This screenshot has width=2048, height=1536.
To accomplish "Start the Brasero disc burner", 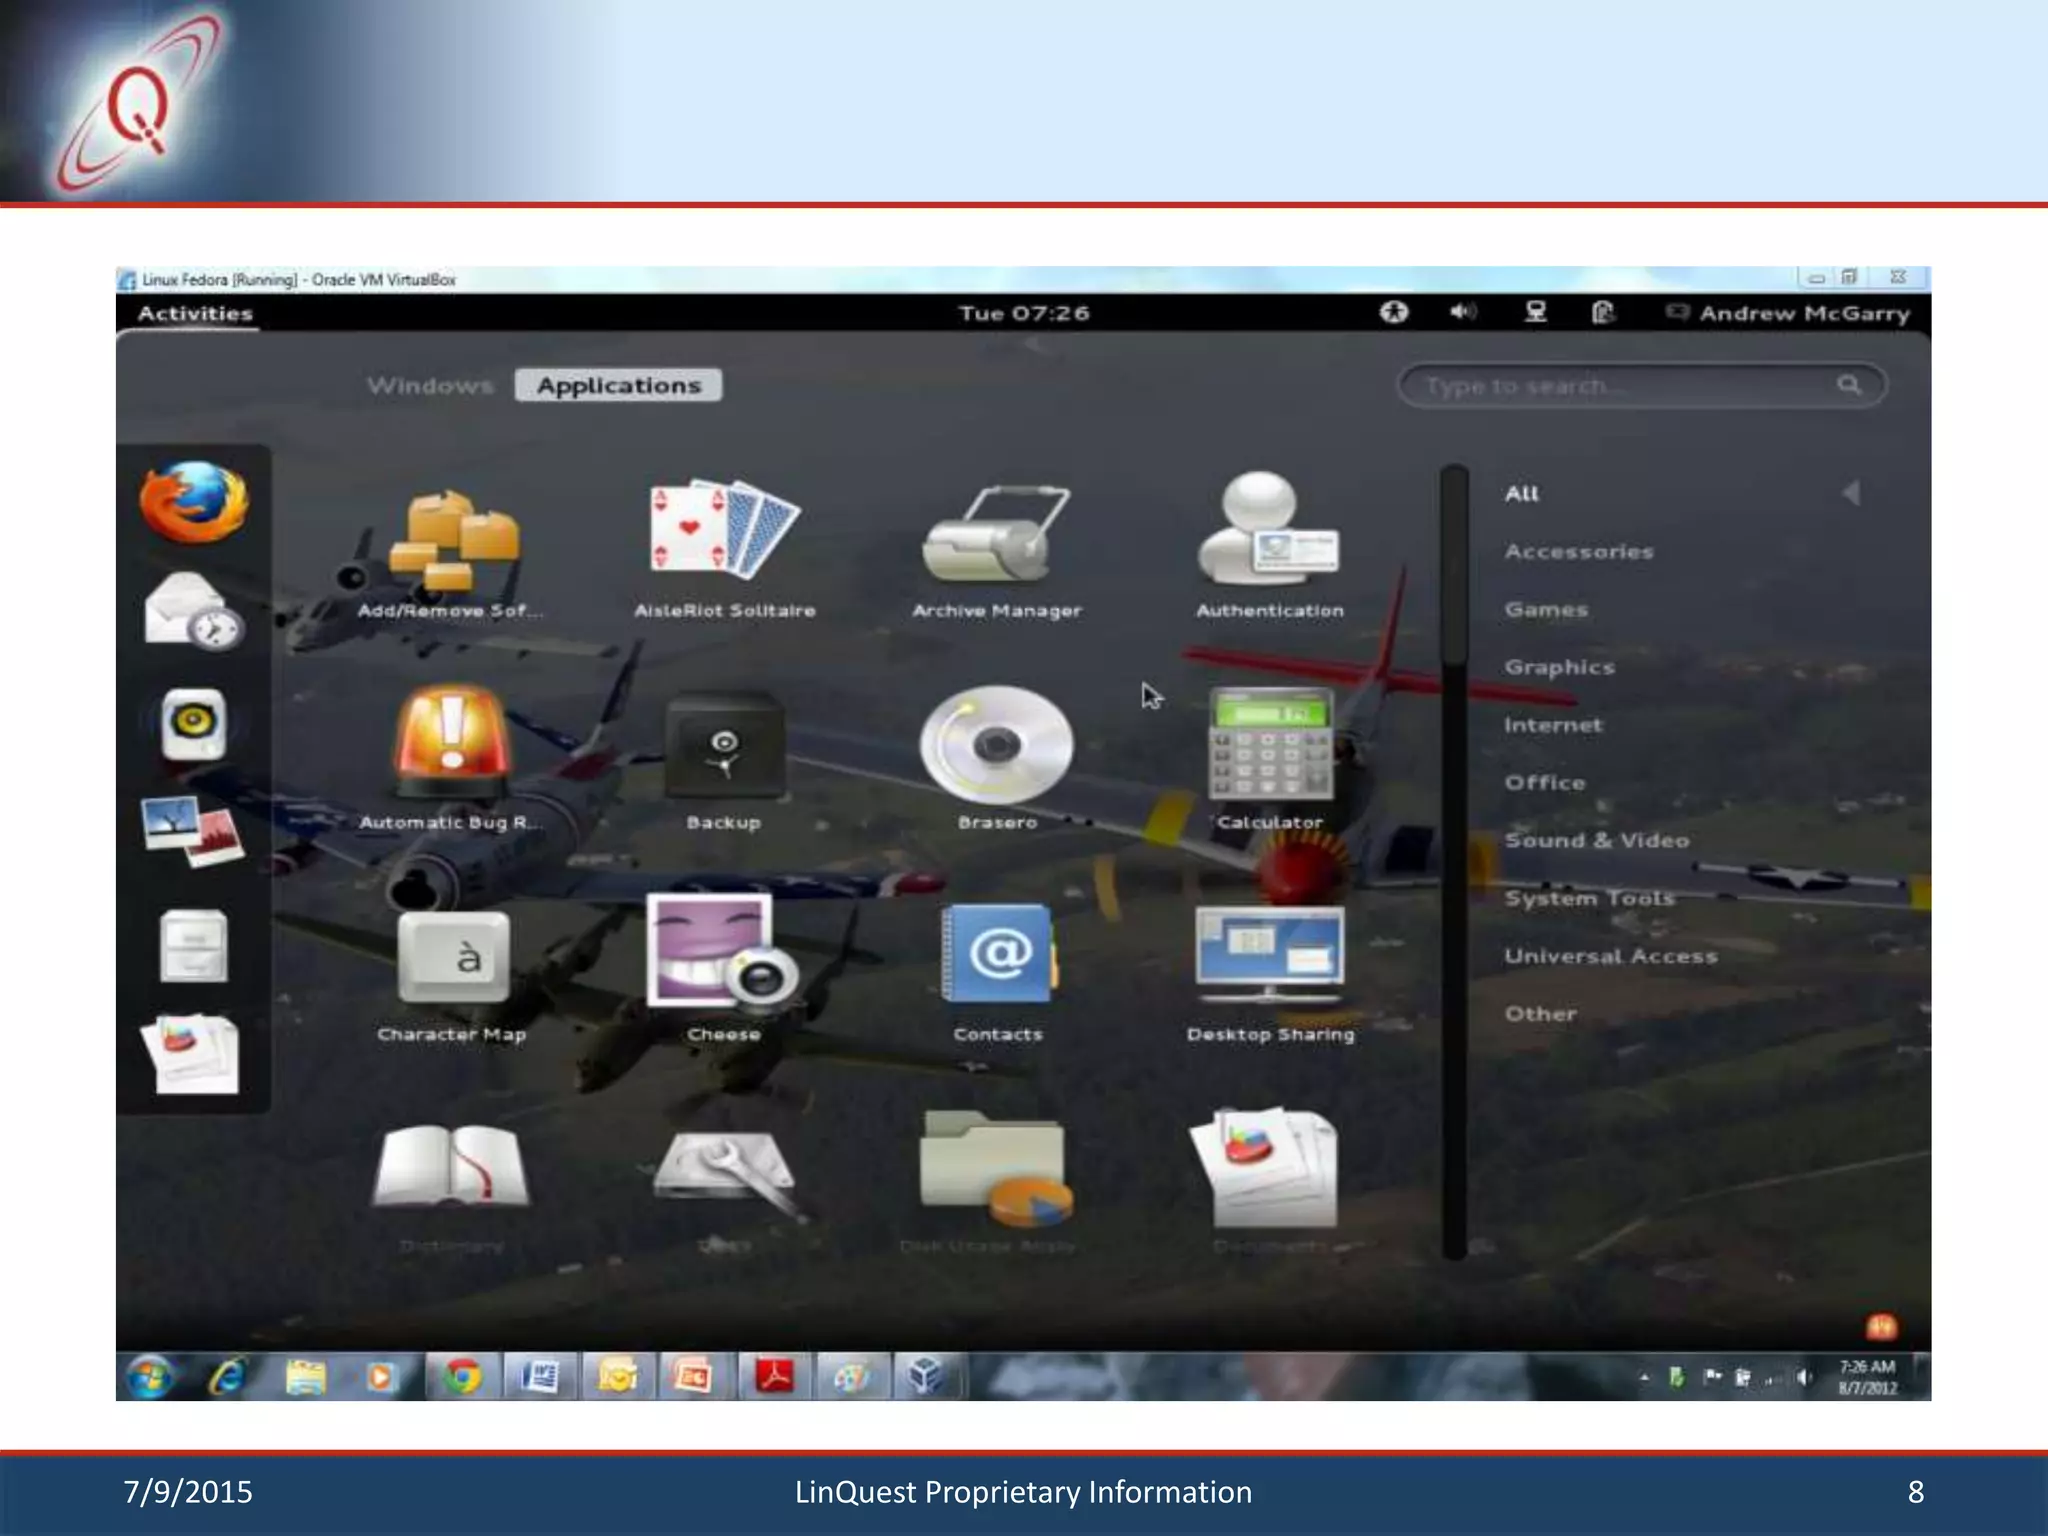I will 996,746.
